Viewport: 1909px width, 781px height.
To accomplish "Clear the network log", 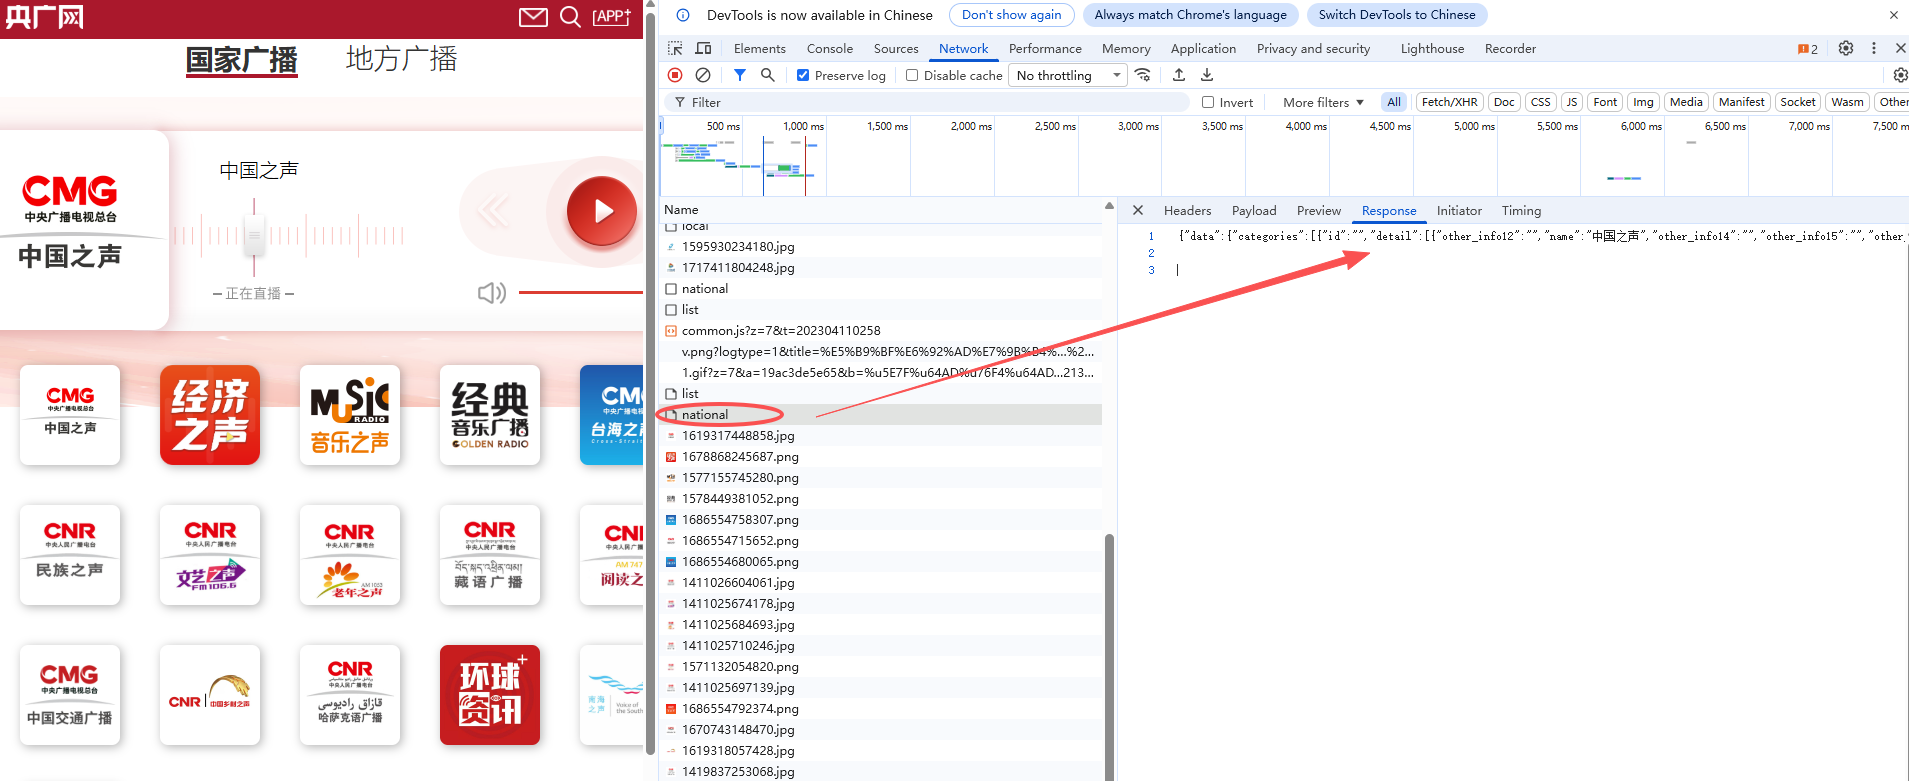I will (703, 75).
